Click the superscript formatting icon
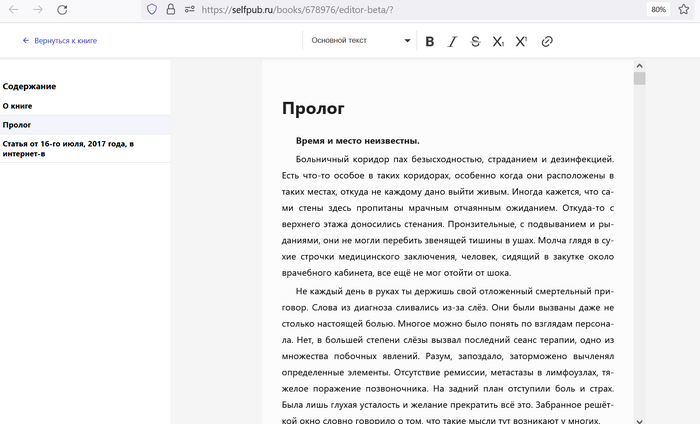Image resolution: width=700 pixels, height=424 pixels. click(521, 41)
